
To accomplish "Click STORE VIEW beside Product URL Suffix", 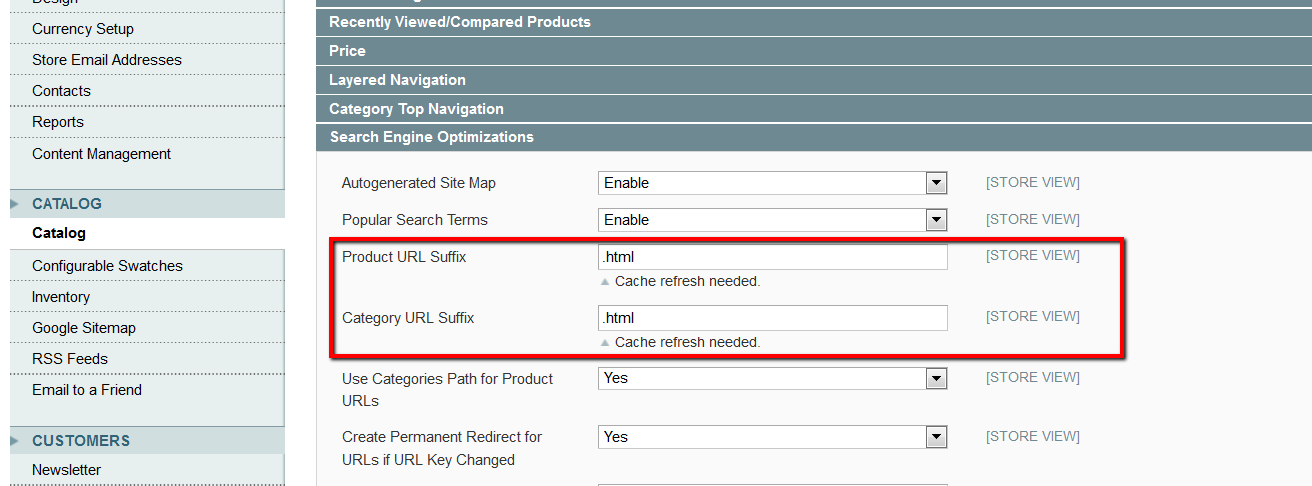I will click(x=1033, y=255).
